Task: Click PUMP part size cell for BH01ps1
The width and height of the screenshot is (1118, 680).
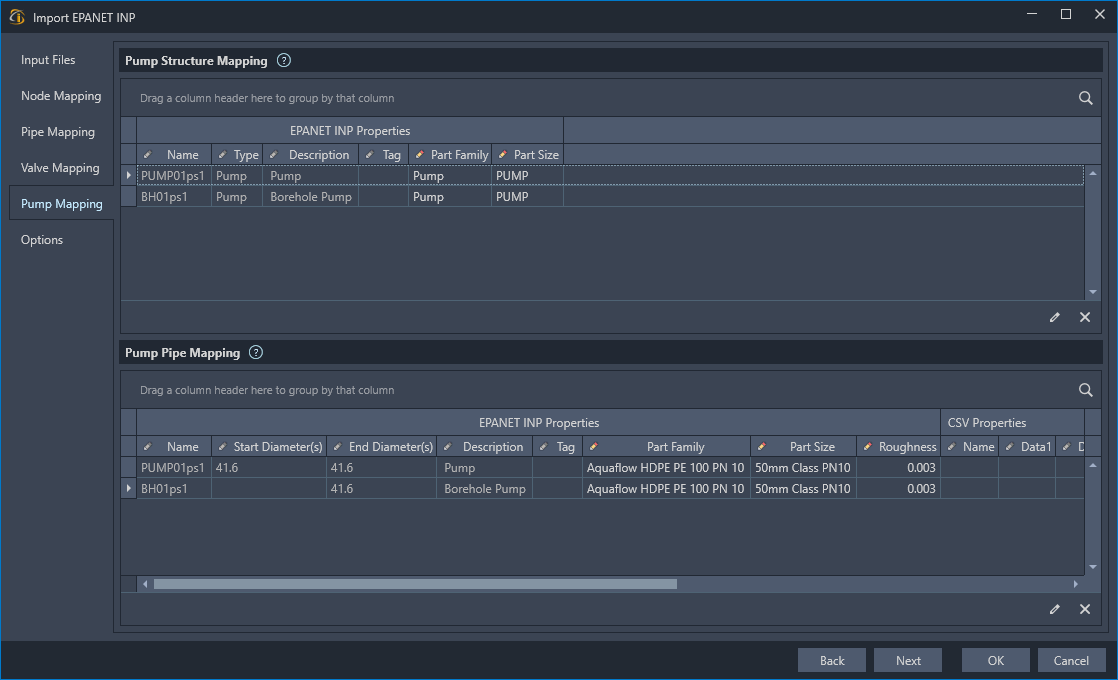Action: [527, 197]
